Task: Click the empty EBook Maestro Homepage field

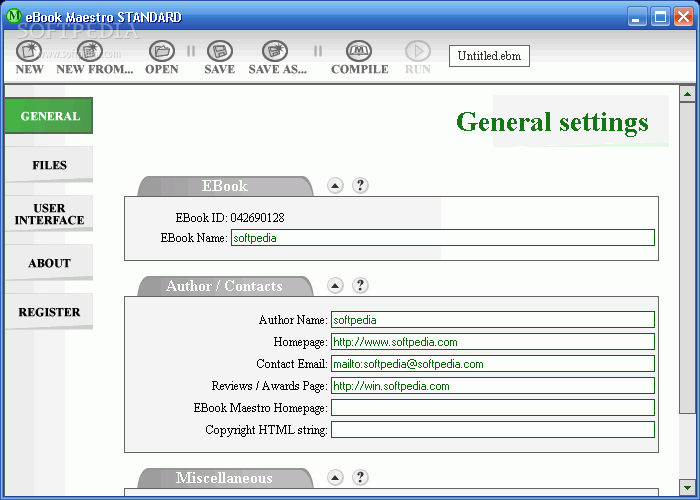Action: pos(493,408)
